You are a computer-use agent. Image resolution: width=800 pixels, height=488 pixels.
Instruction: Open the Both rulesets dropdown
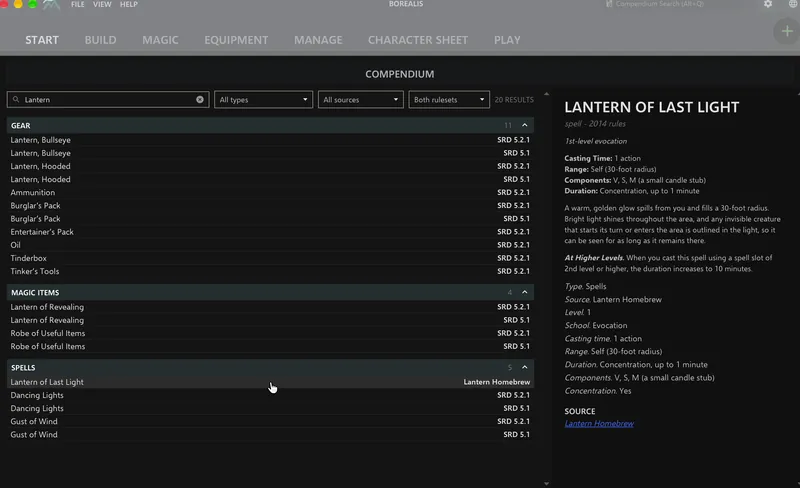(449, 100)
